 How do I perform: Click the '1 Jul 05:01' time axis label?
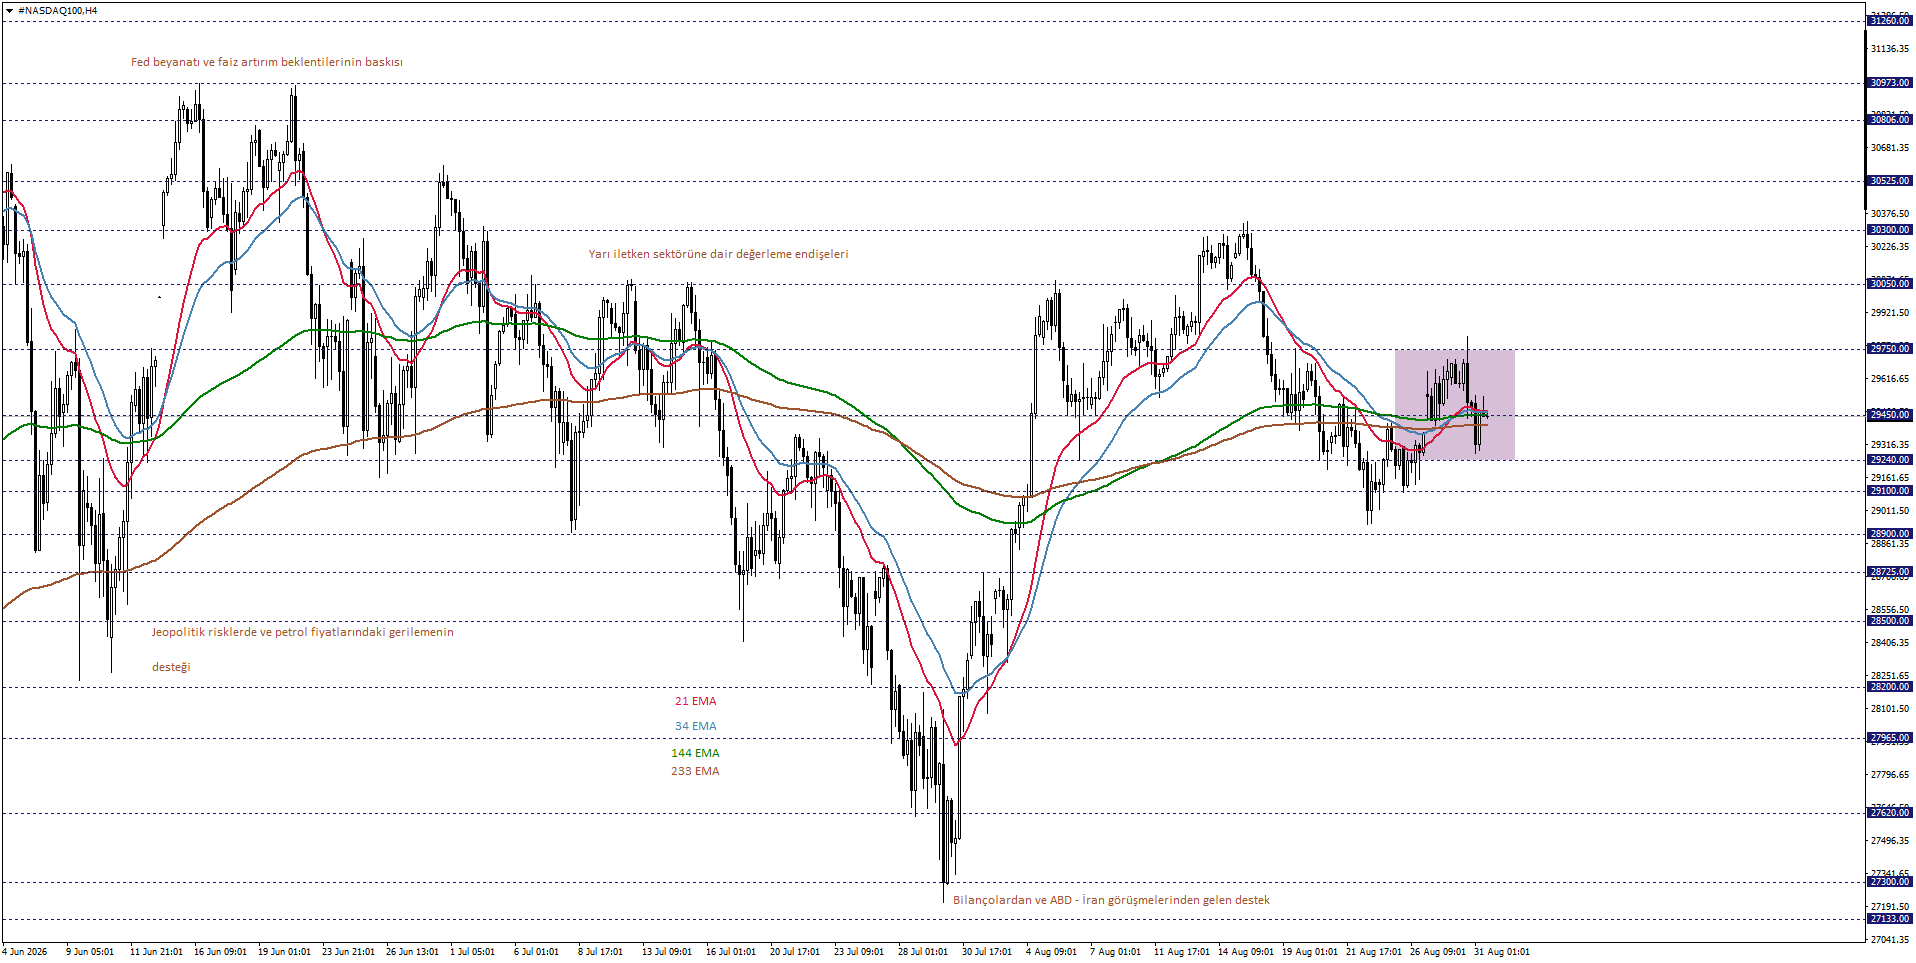(x=472, y=952)
